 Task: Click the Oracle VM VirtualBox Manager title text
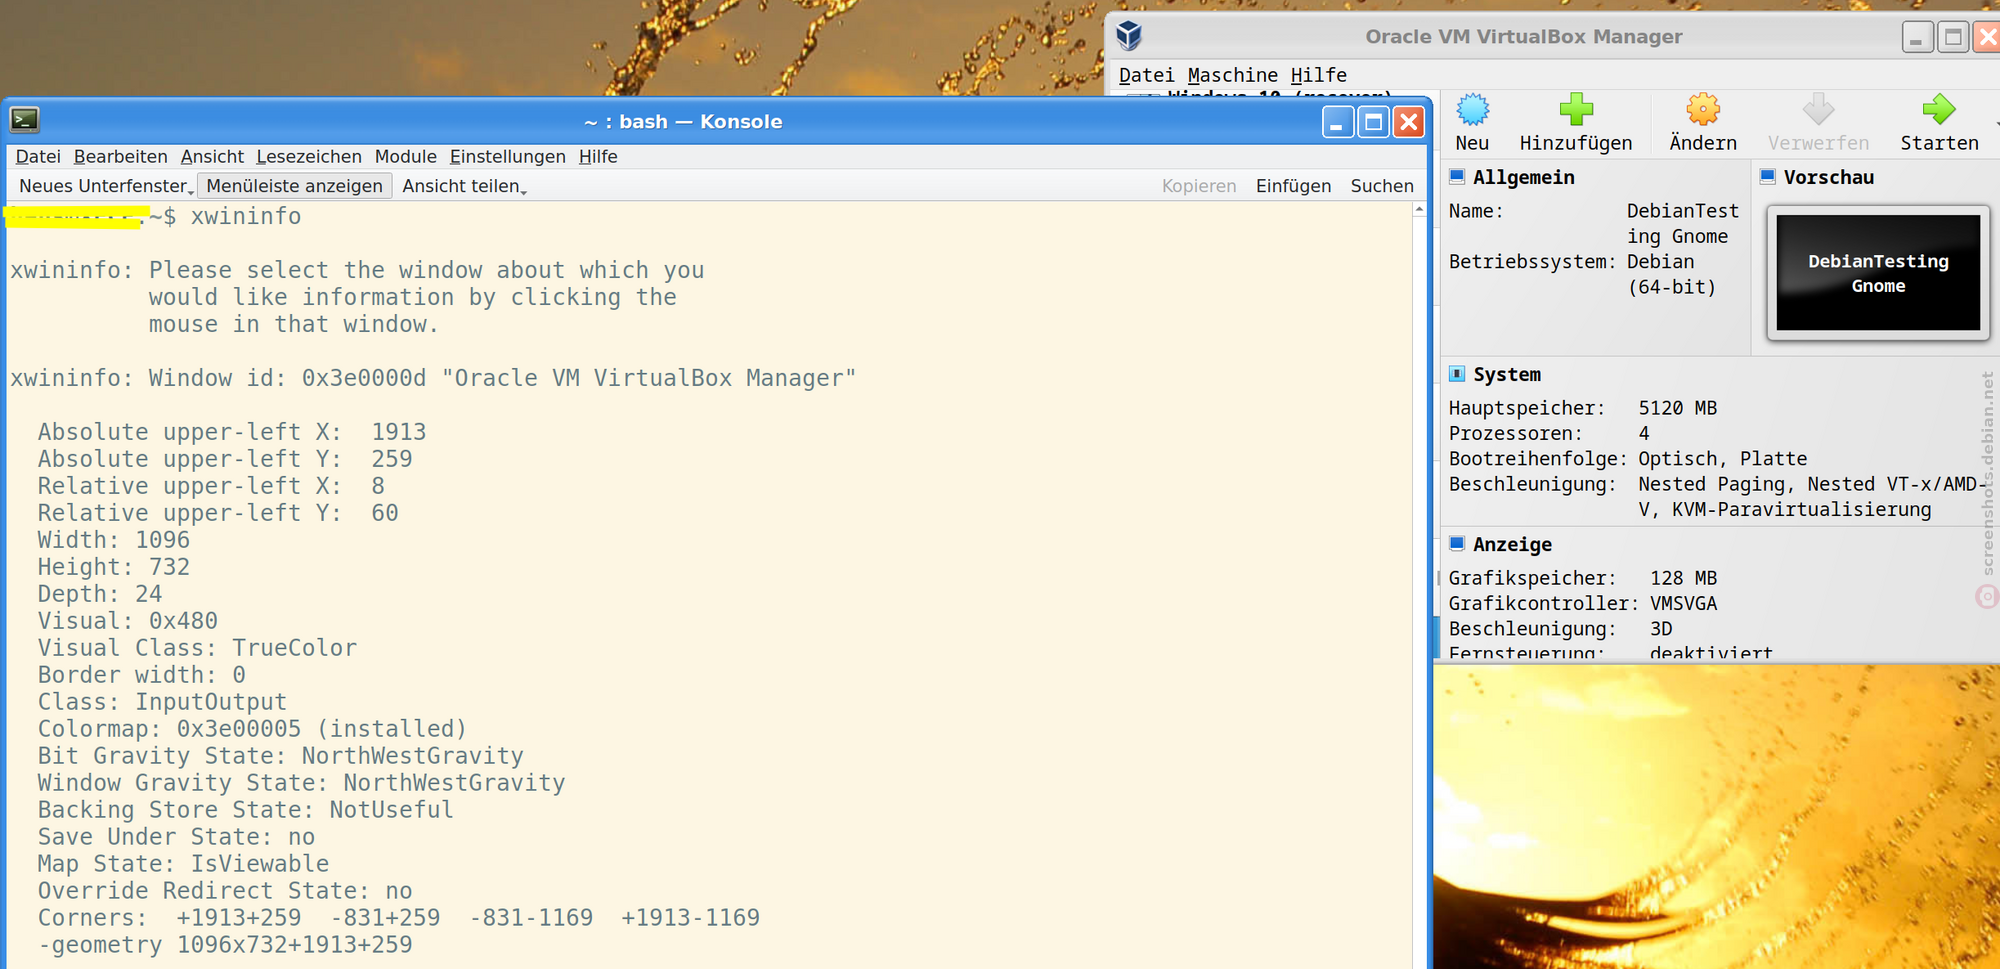click(x=1524, y=36)
